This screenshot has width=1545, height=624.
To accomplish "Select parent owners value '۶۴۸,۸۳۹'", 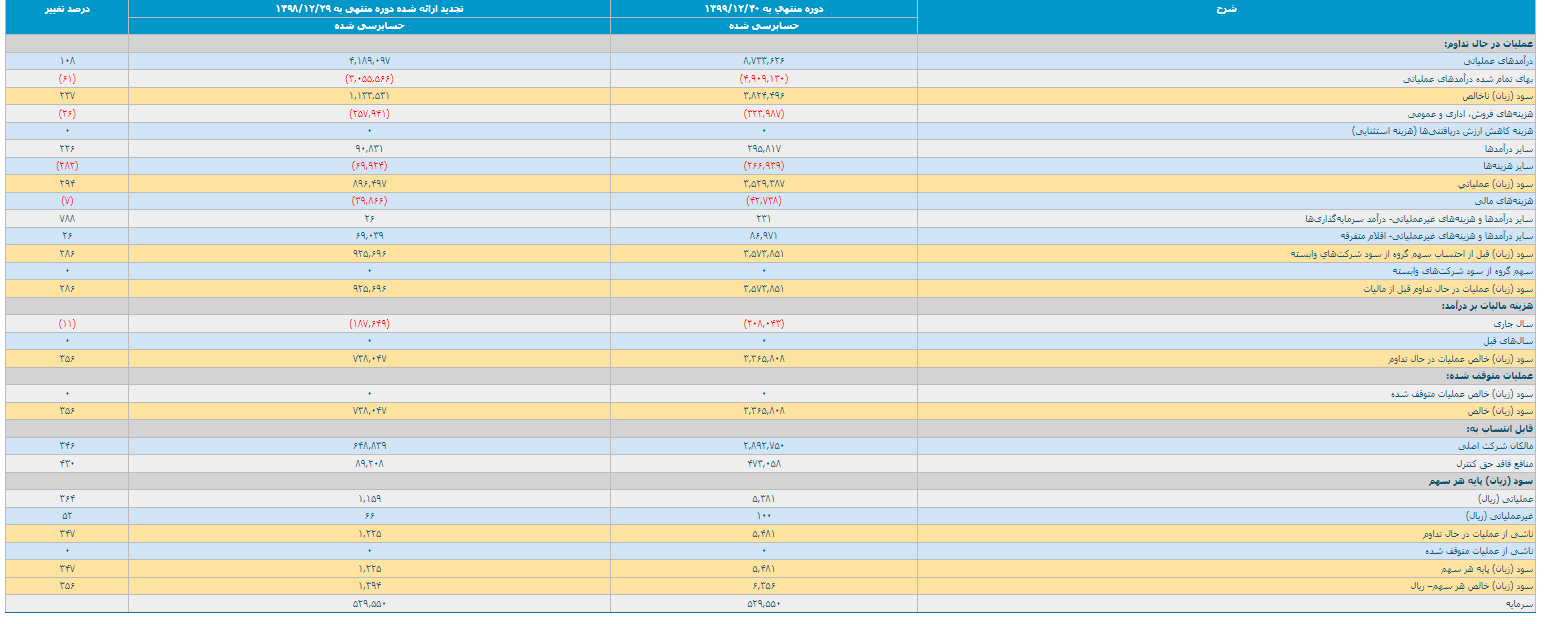I will (x=369, y=447).
